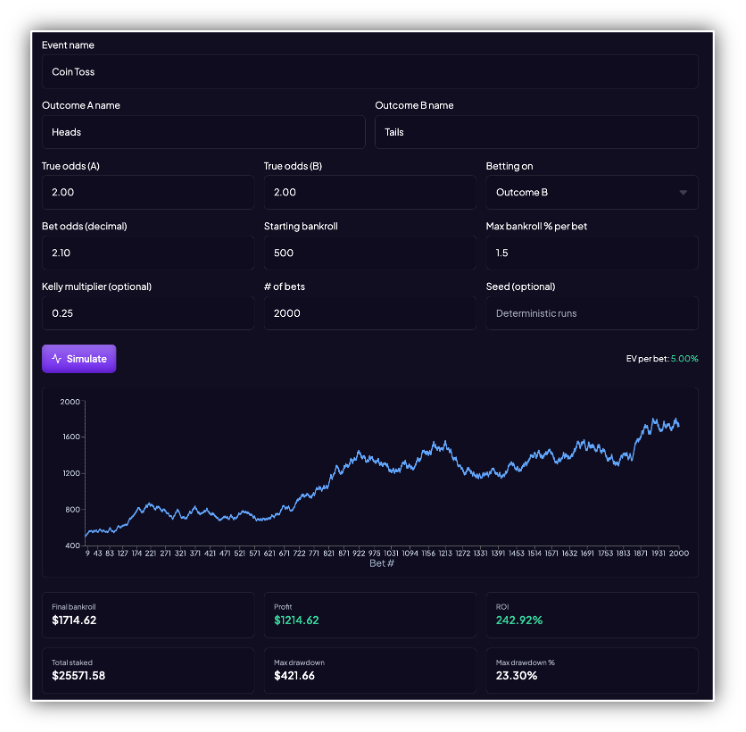Open the Betting on dropdown
746x732 pixels.
coord(591,192)
